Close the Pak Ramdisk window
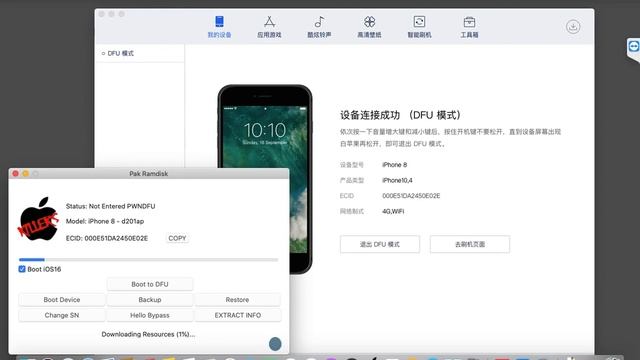 click(x=16, y=173)
